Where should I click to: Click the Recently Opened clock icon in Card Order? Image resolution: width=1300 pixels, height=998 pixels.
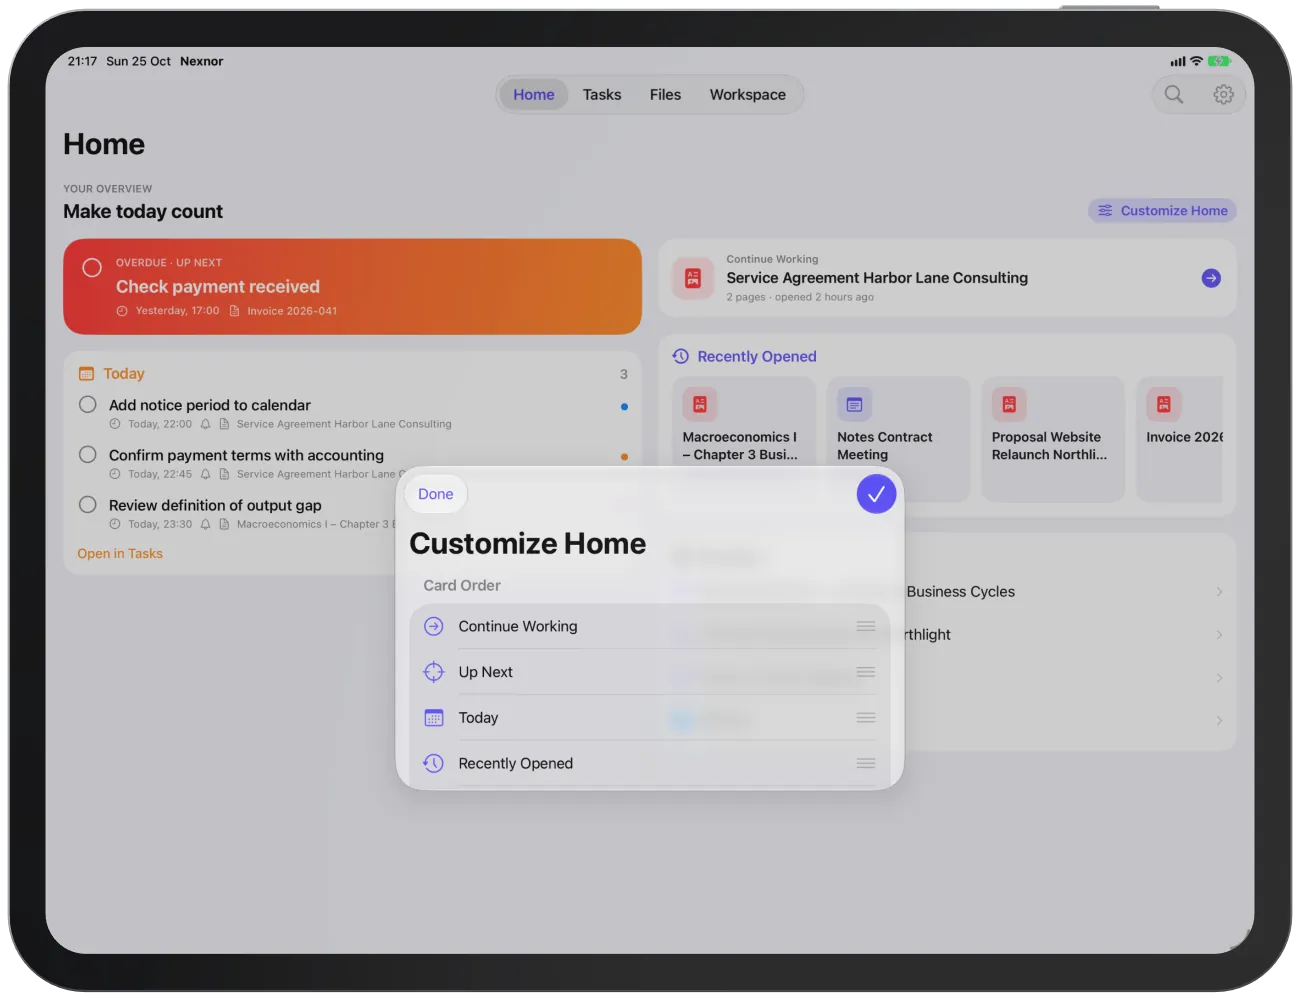[x=434, y=763]
